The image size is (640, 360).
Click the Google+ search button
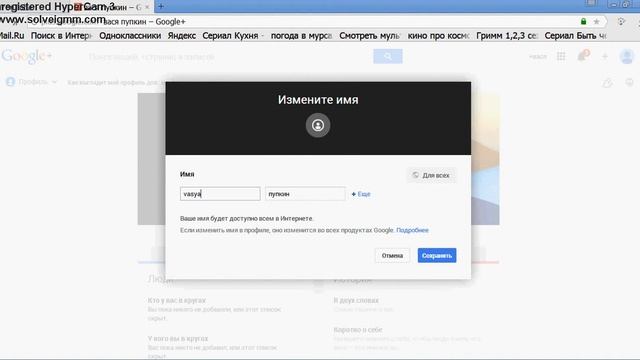click(x=388, y=56)
